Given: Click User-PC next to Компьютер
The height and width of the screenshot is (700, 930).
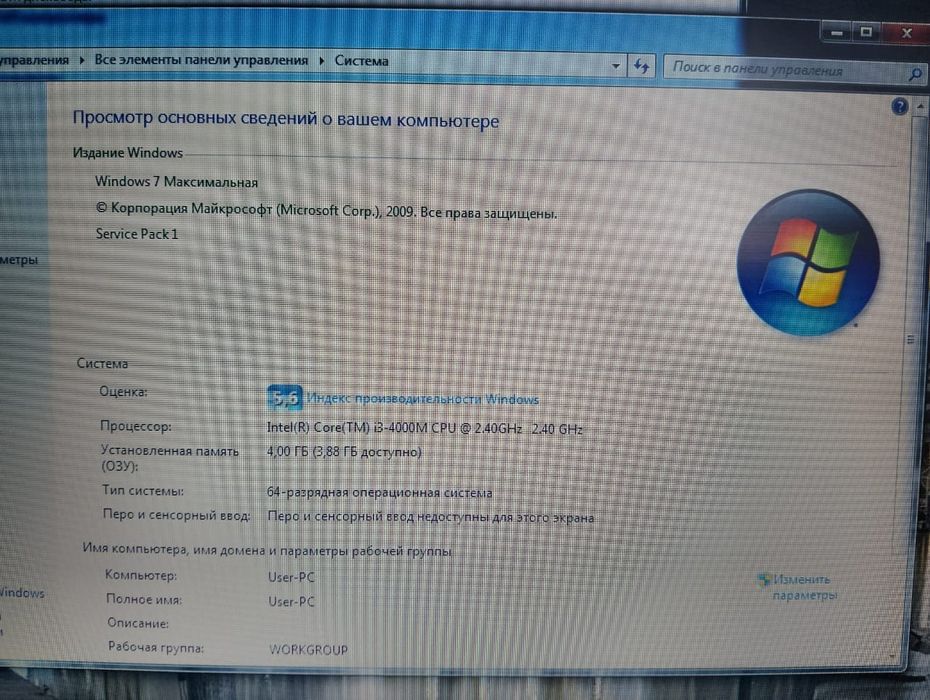Looking at the screenshot, I should 291,577.
